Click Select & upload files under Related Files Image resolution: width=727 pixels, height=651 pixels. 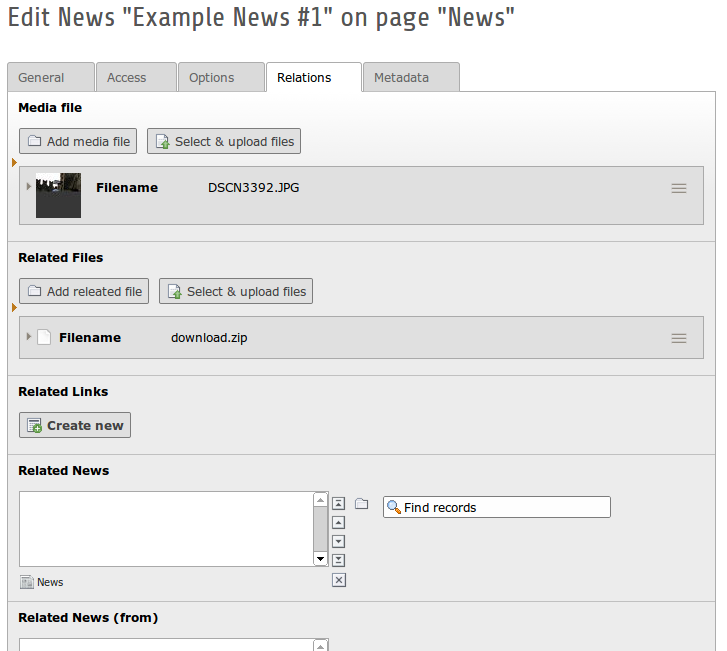(x=236, y=291)
